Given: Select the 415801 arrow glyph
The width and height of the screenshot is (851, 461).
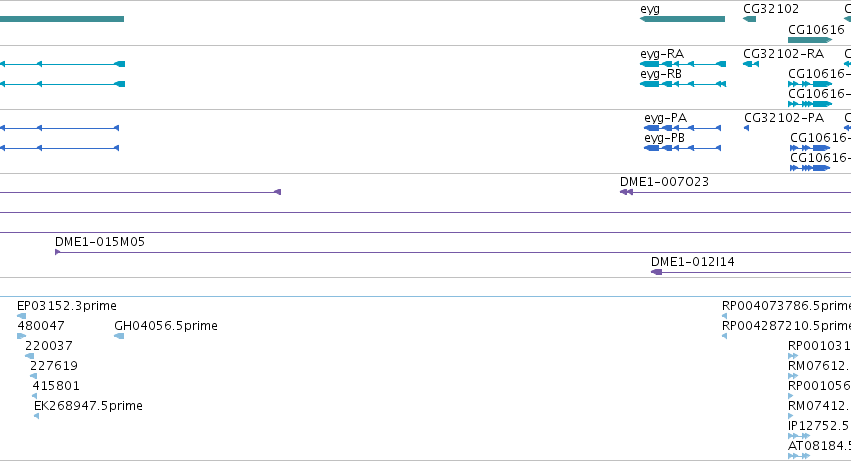Looking at the screenshot, I should [x=35, y=396].
